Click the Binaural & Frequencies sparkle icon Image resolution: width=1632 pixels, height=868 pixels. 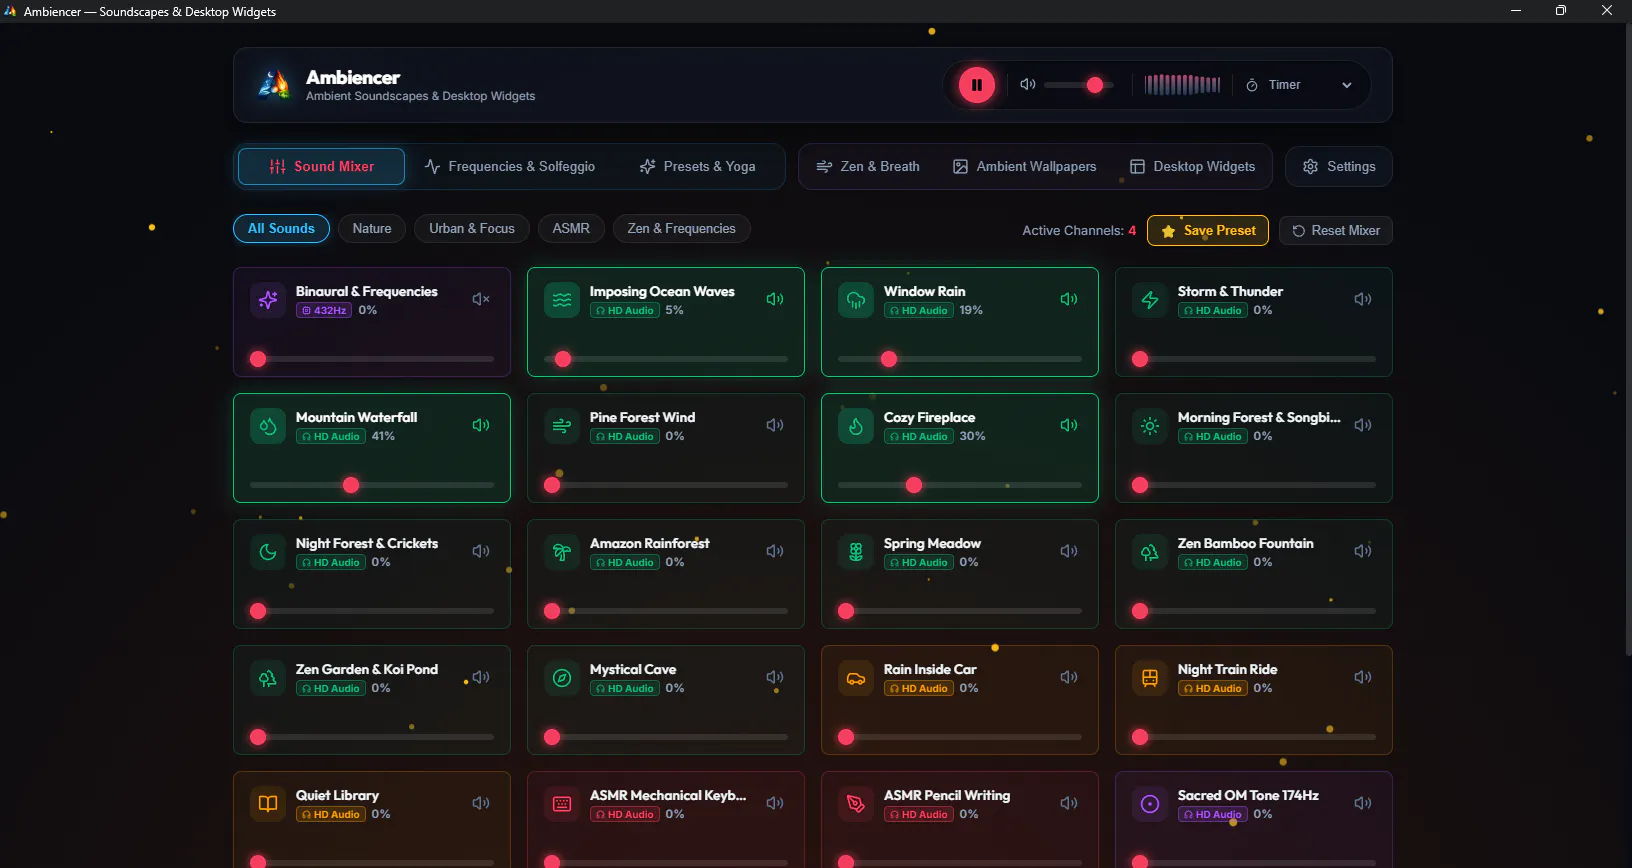coord(268,300)
